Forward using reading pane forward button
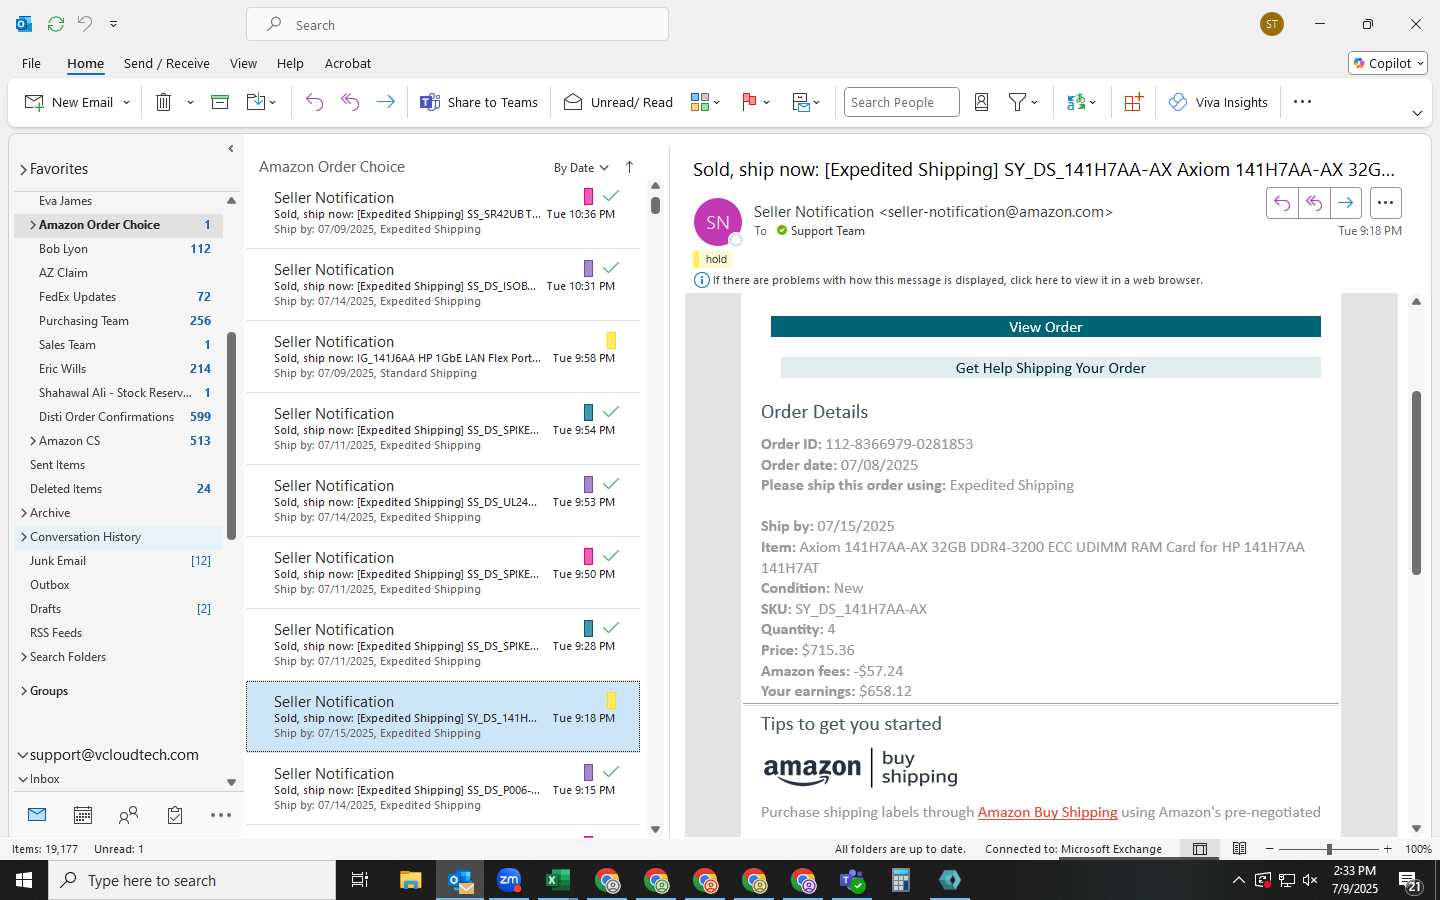Viewport: 1440px width, 900px height. point(1346,203)
